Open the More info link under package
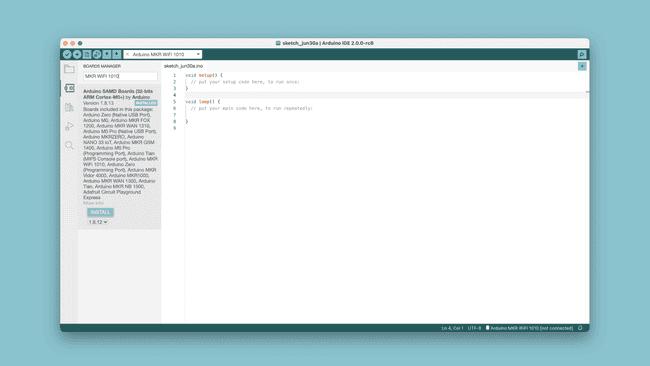This screenshot has width=650, height=366. coord(93,203)
